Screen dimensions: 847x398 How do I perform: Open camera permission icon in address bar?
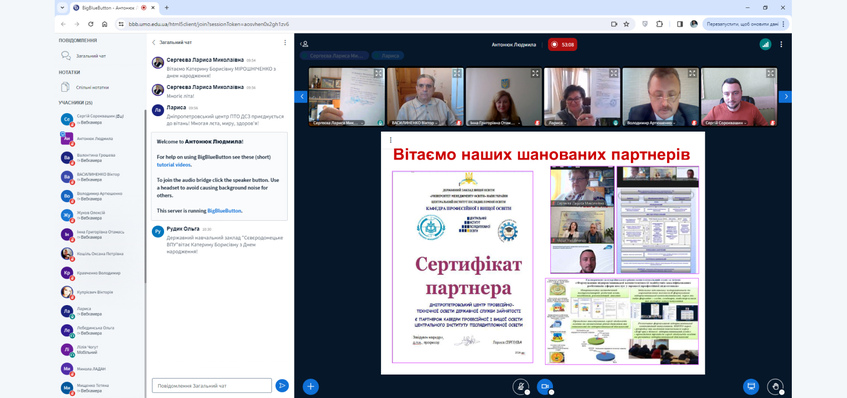(614, 24)
